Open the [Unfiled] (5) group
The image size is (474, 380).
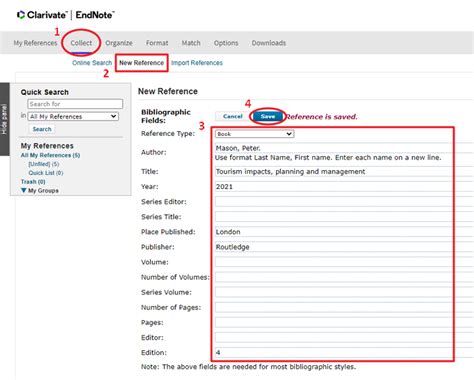[44, 164]
